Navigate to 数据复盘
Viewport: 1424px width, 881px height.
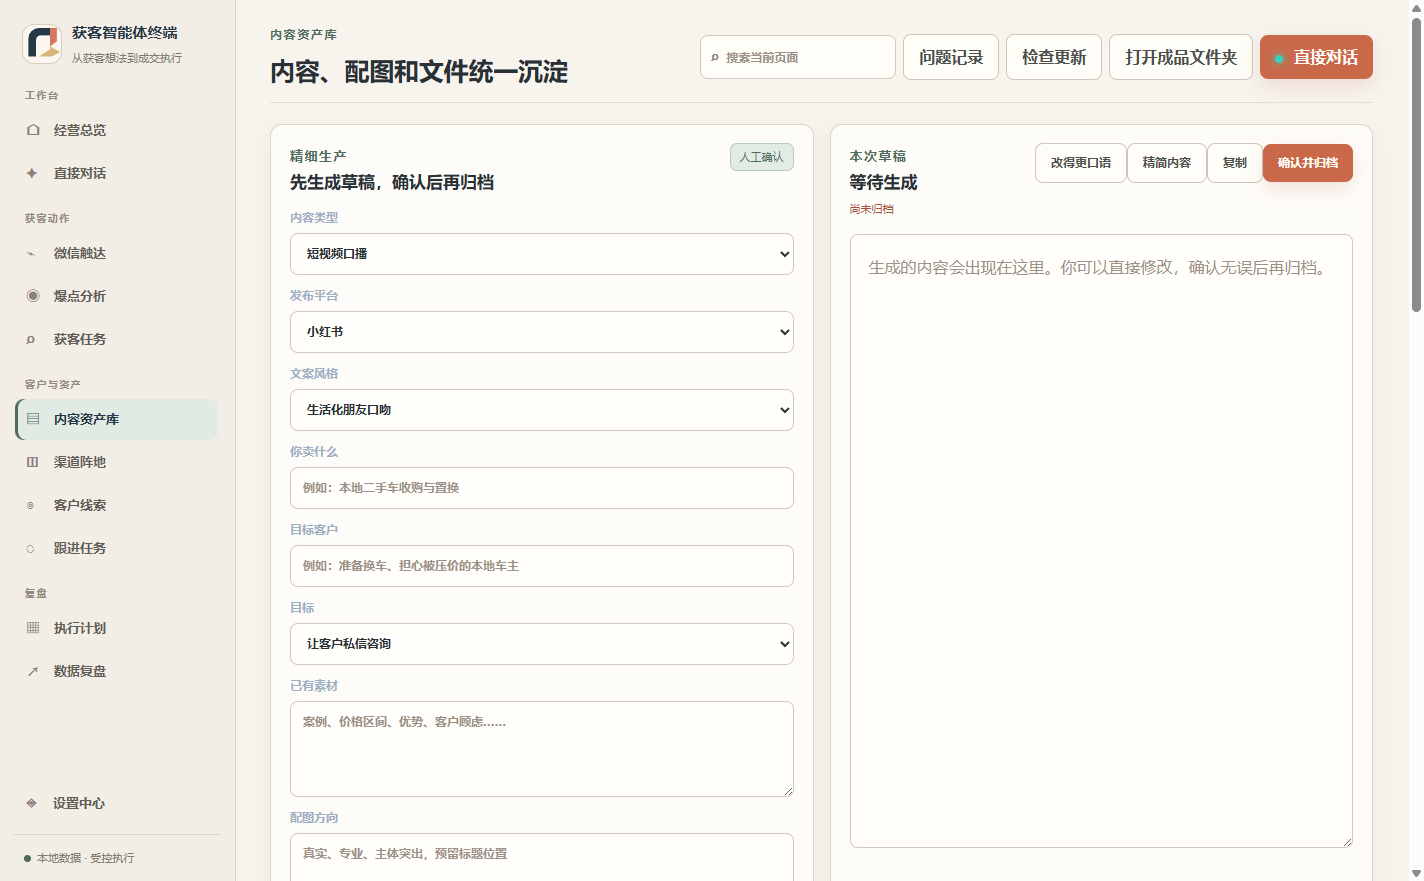coord(117,671)
